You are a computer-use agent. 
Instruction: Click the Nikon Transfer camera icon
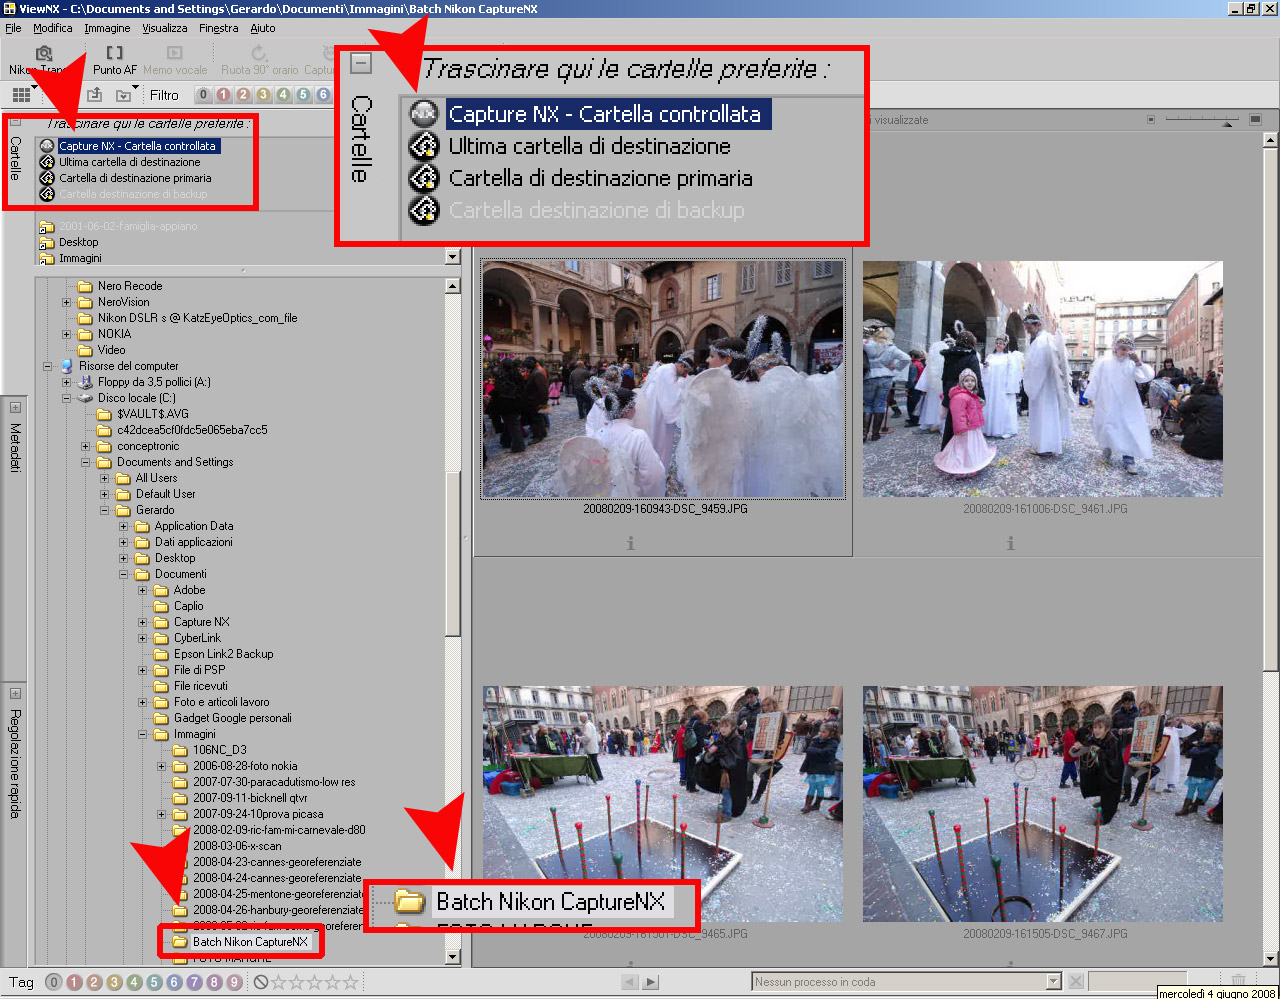tap(43, 53)
